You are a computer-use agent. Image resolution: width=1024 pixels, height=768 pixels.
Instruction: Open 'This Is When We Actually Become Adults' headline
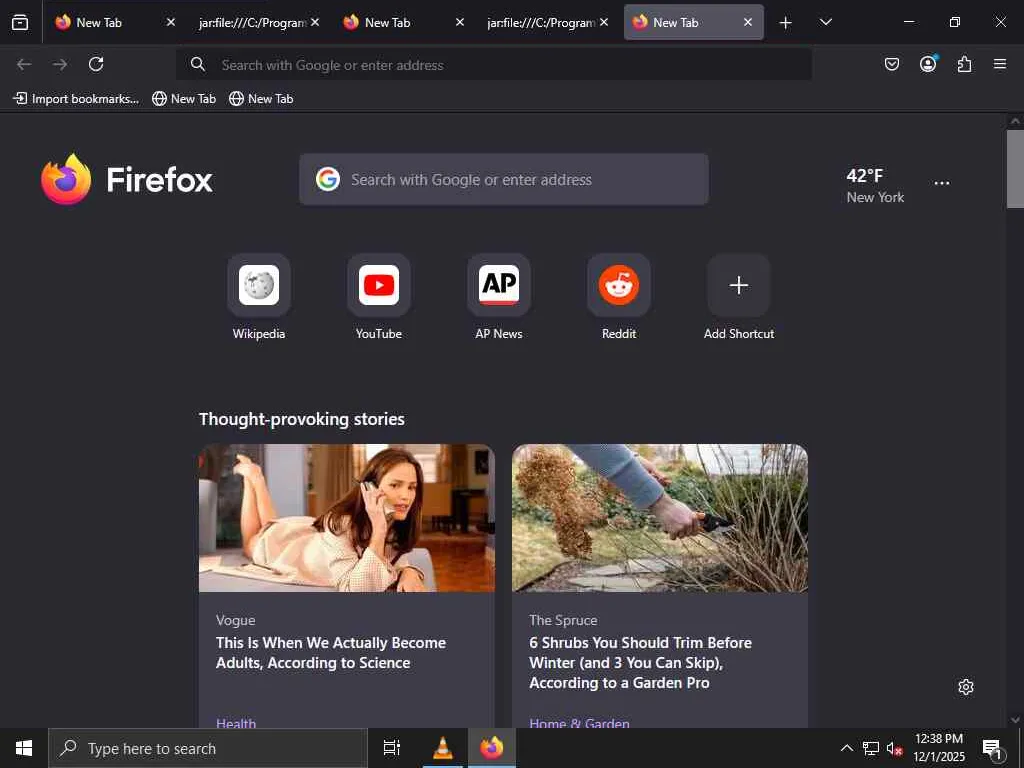click(331, 652)
